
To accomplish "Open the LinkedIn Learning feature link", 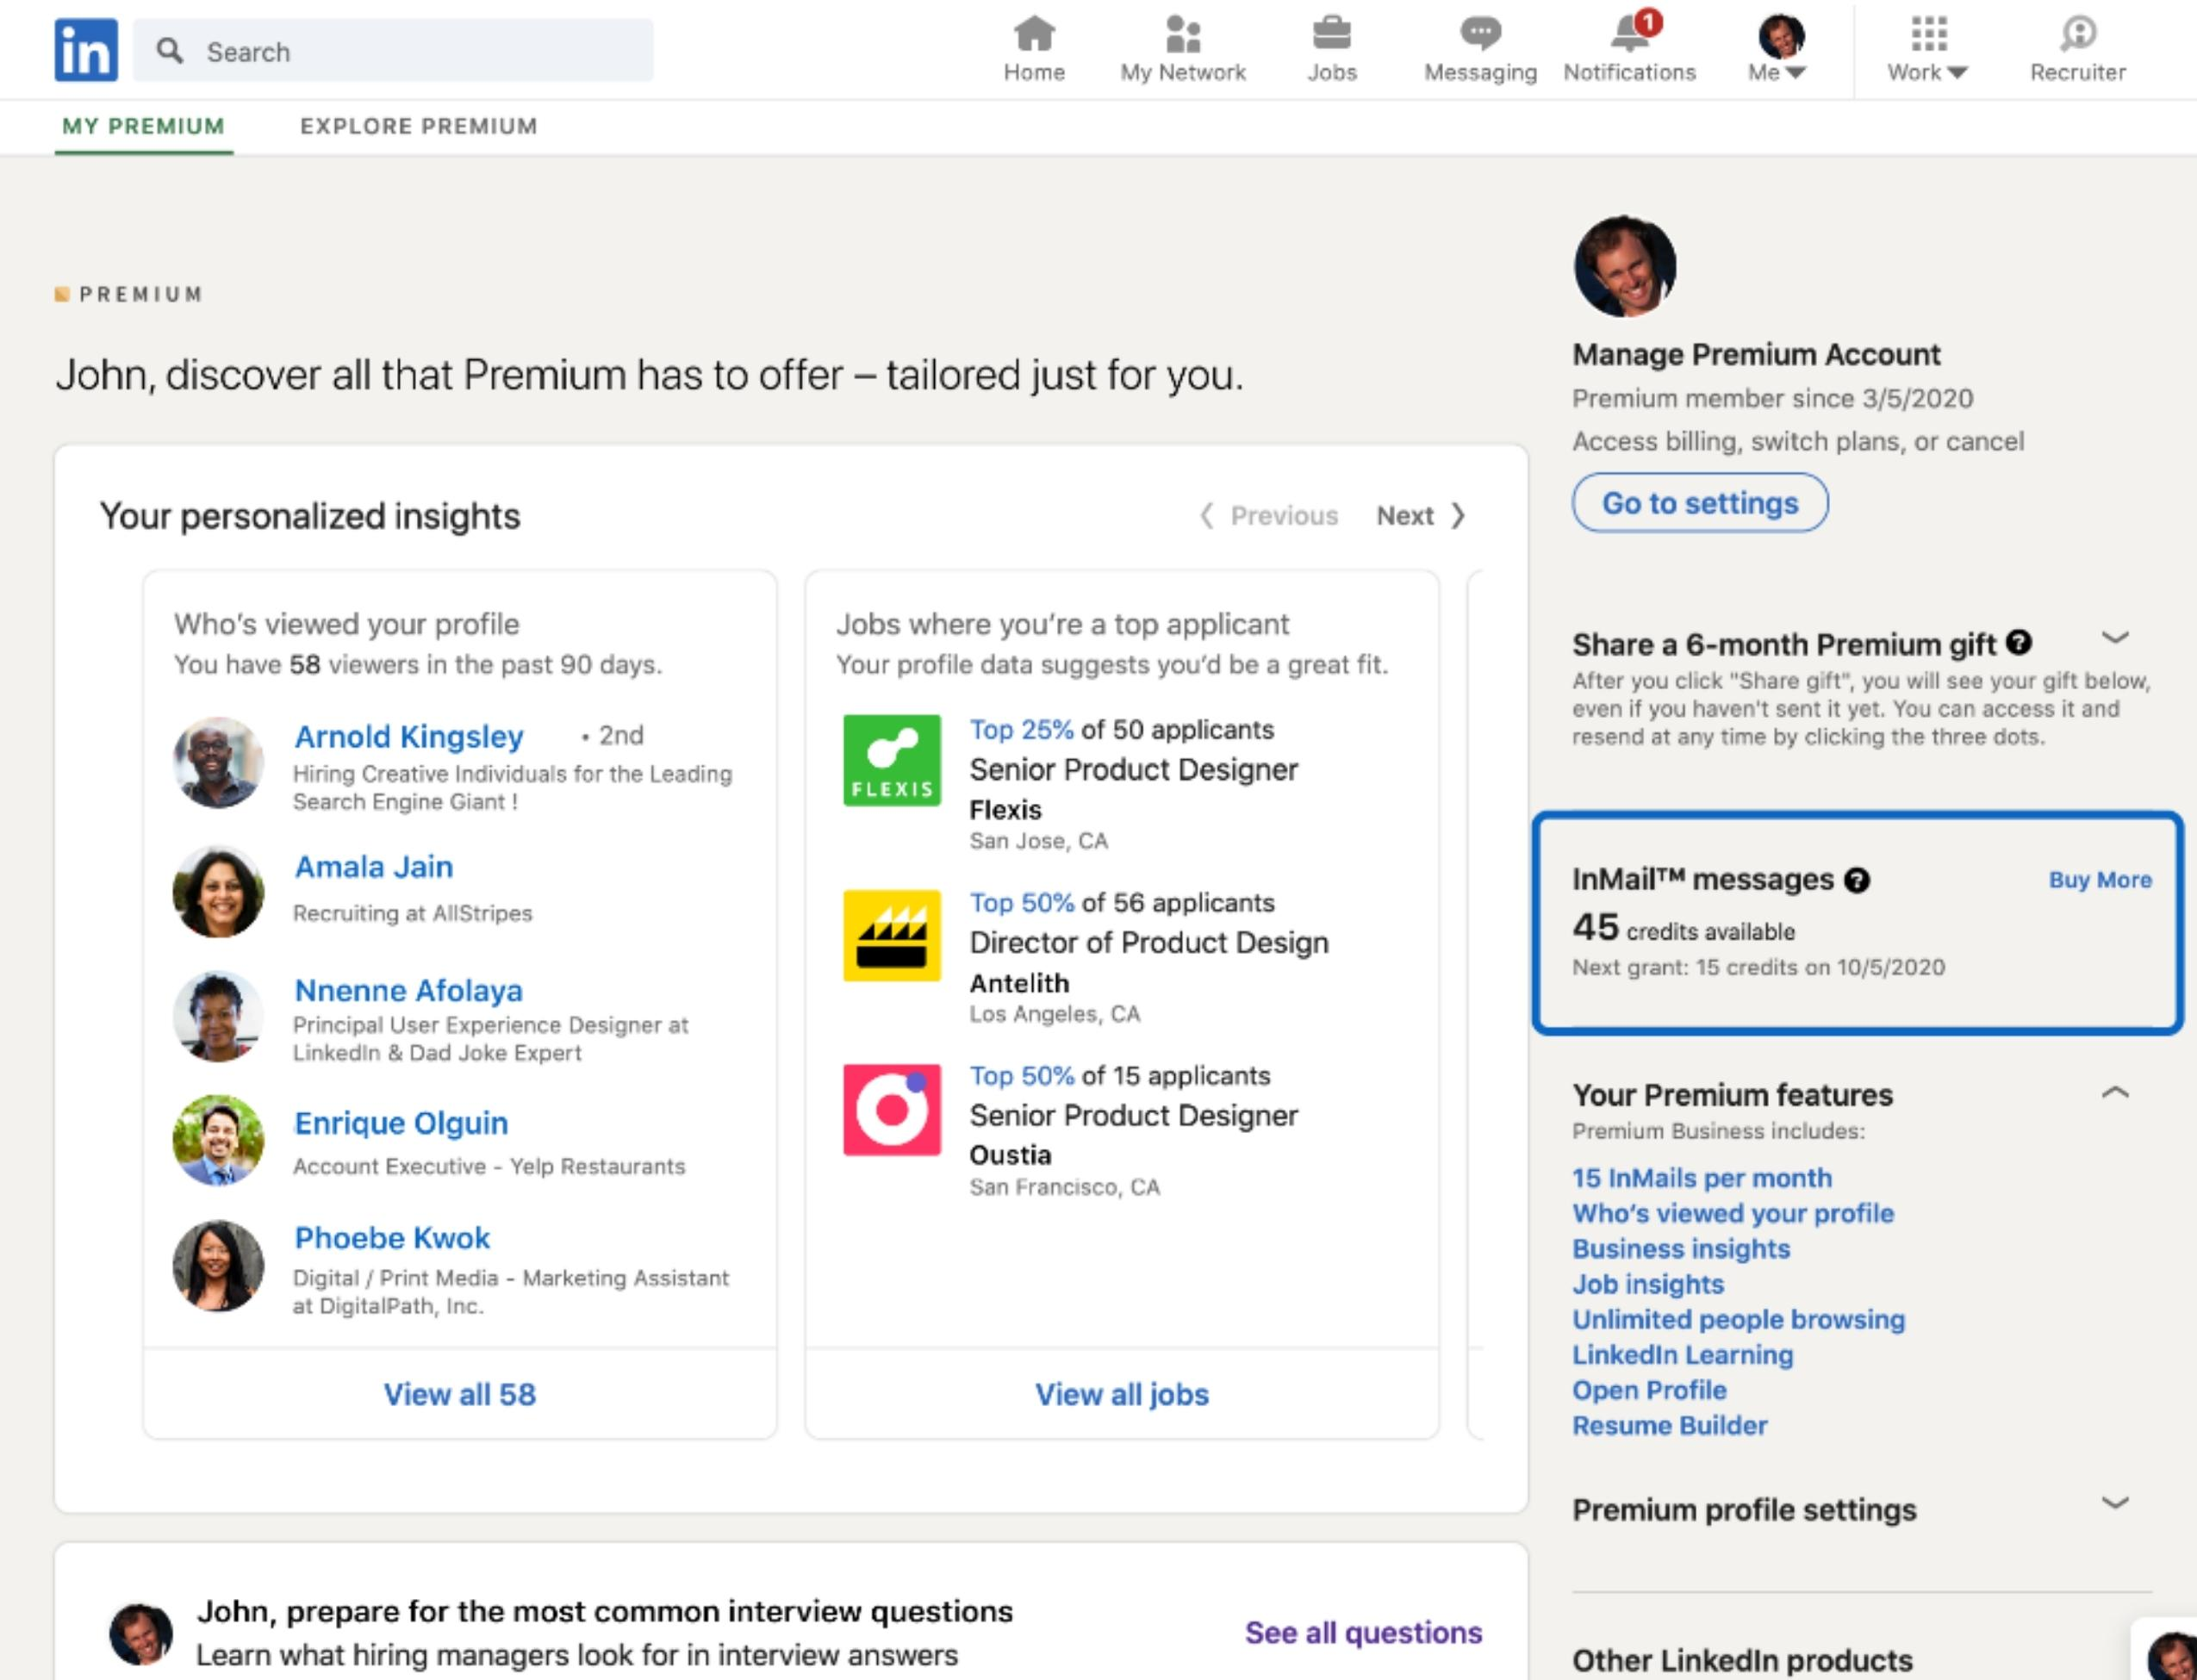I will click(1683, 1354).
